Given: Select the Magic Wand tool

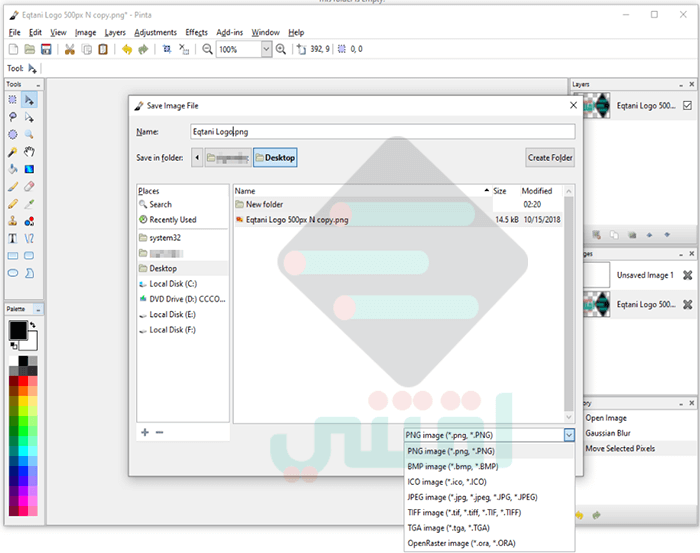Looking at the screenshot, I should [12, 152].
